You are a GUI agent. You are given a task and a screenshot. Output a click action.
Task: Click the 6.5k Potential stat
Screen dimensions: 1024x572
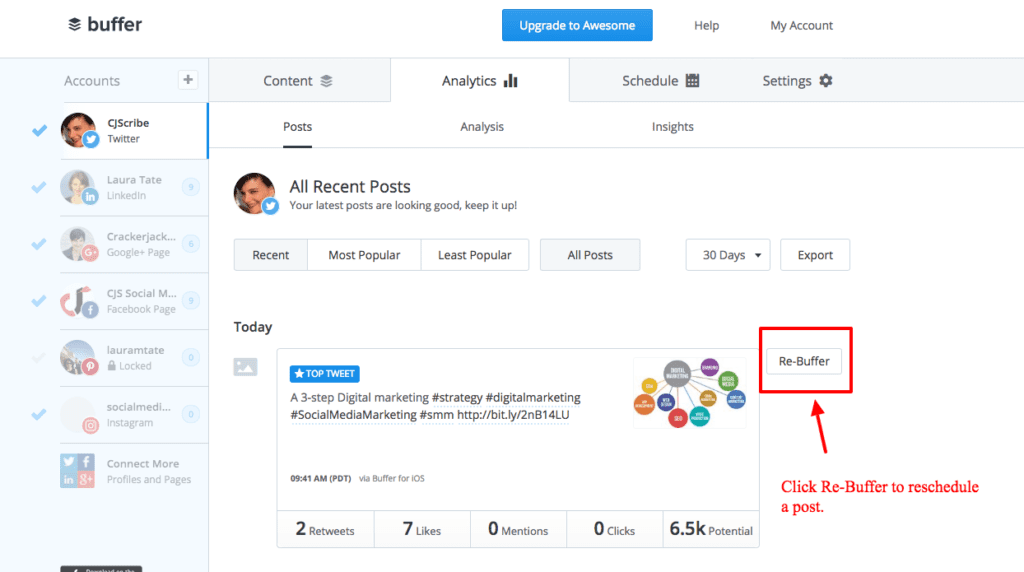click(711, 529)
